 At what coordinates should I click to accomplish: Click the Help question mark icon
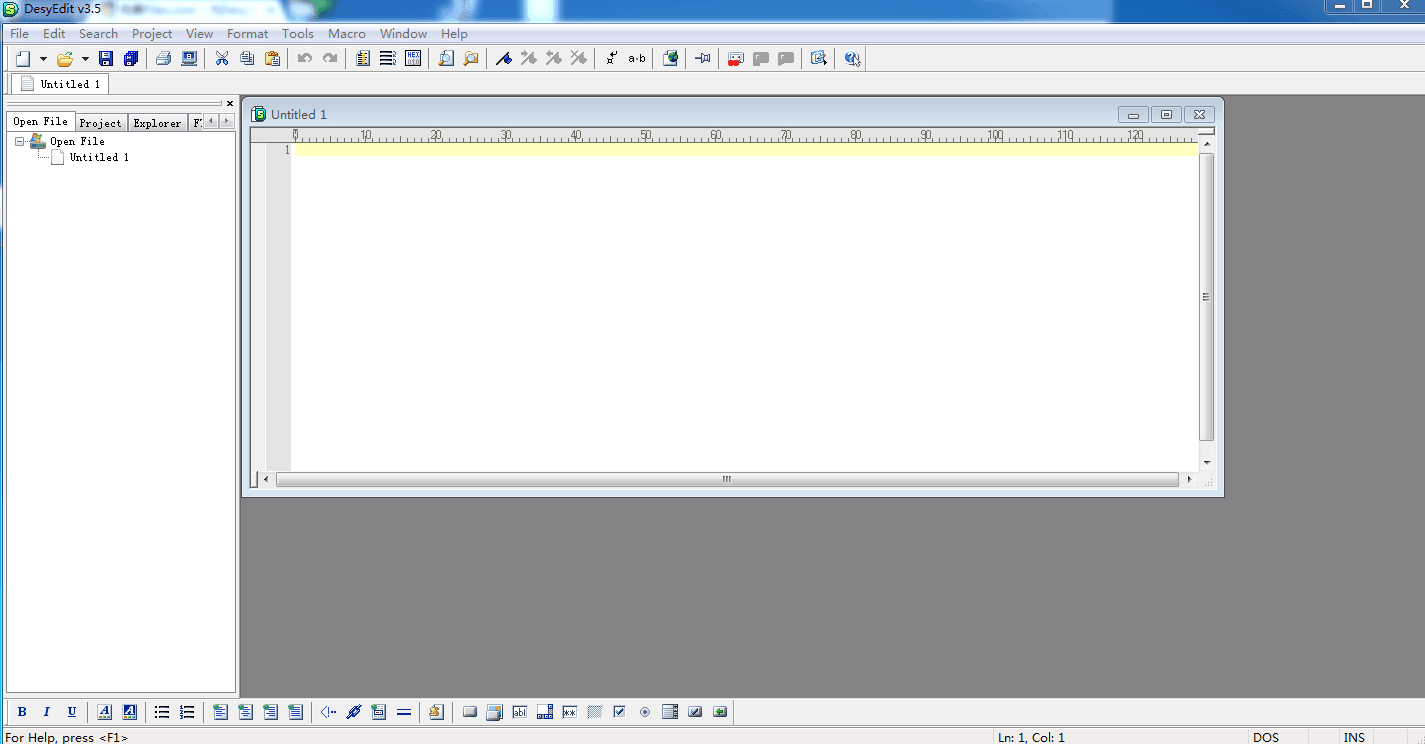pyautogui.click(x=852, y=59)
